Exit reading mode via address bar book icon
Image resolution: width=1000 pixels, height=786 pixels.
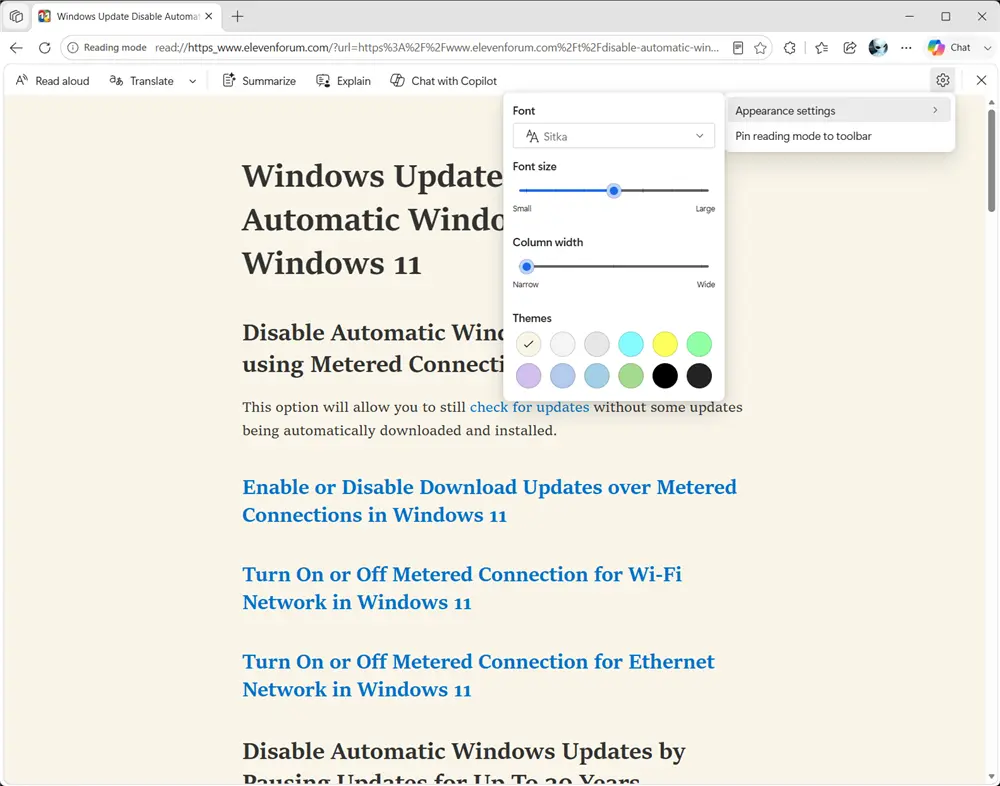pos(738,48)
